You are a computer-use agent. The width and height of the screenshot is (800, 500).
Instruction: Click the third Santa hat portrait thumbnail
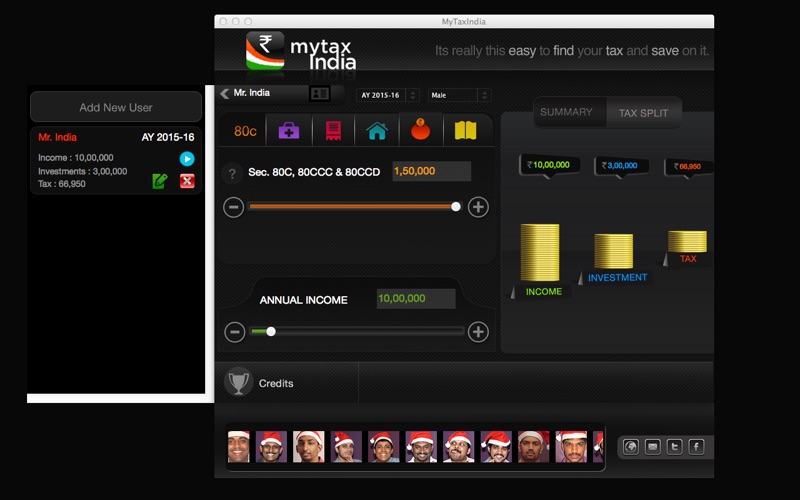point(309,447)
